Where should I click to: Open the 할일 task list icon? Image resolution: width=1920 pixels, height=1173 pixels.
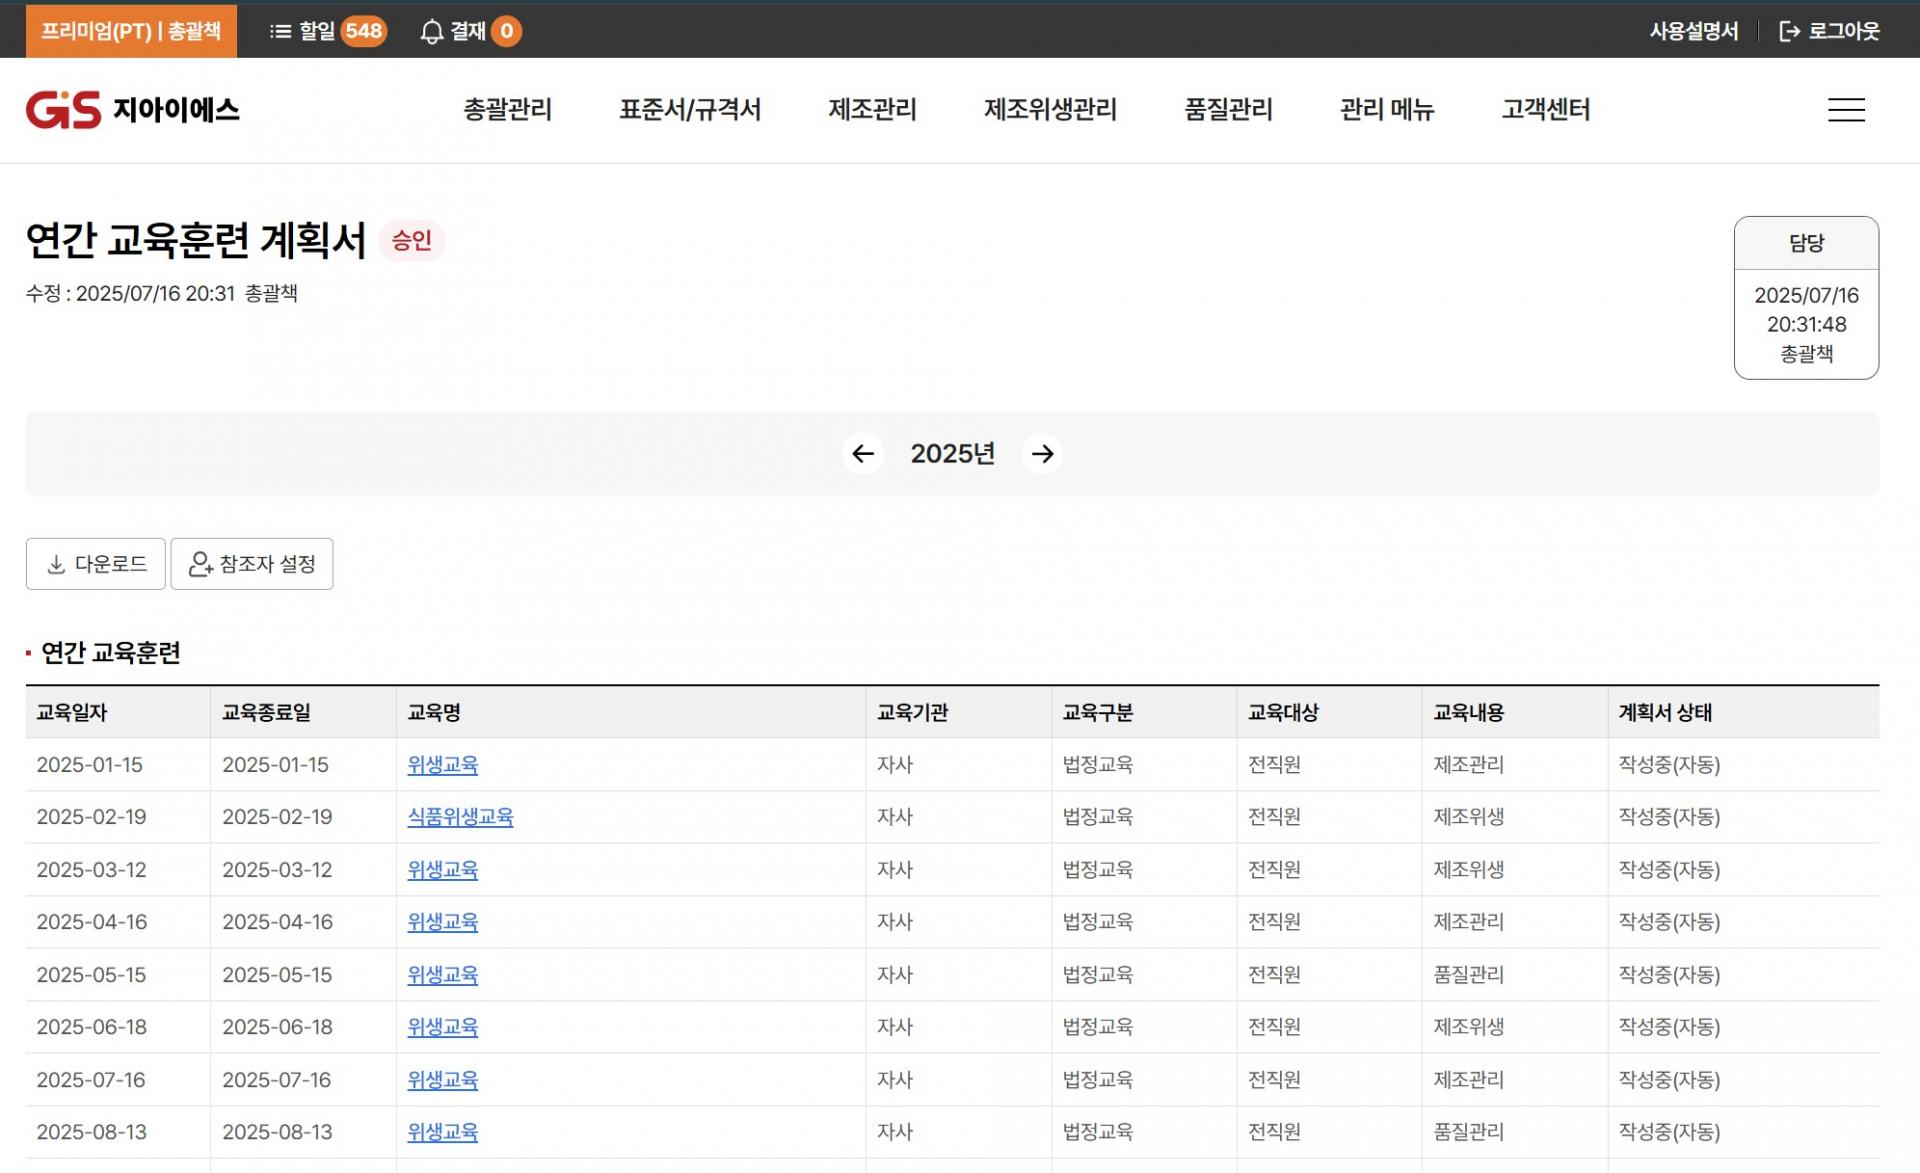point(281,32)
